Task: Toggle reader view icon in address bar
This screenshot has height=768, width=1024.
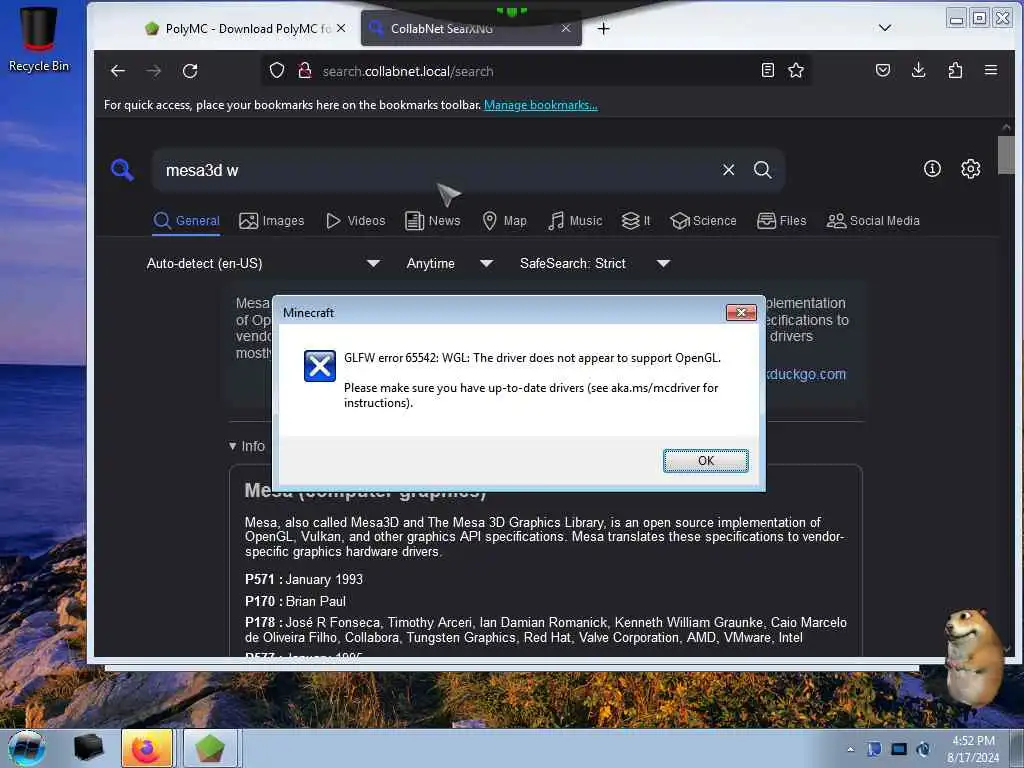Action: point(768,70)
